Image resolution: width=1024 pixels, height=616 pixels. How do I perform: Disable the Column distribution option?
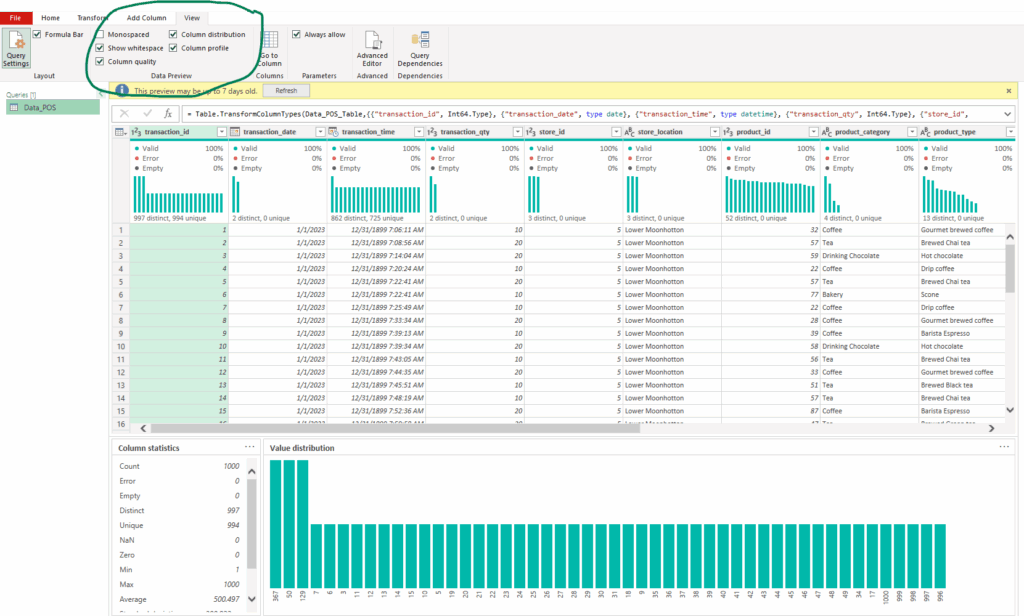pyautogui.click(x=173, y=33)
